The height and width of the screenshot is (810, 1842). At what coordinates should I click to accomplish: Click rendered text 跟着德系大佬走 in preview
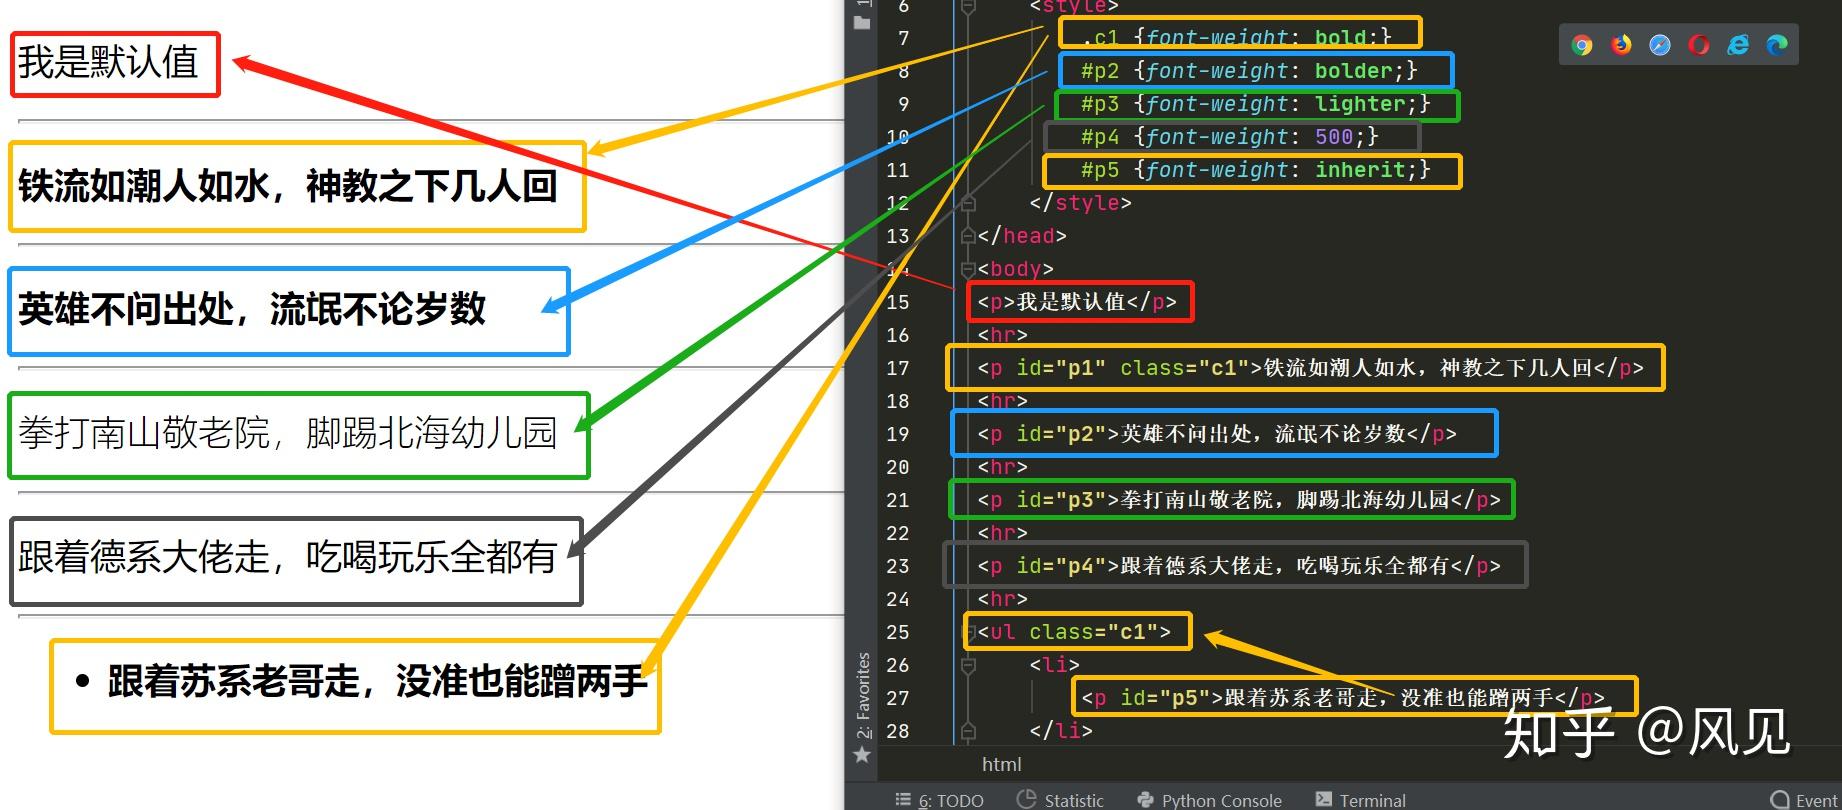point(144,557)
